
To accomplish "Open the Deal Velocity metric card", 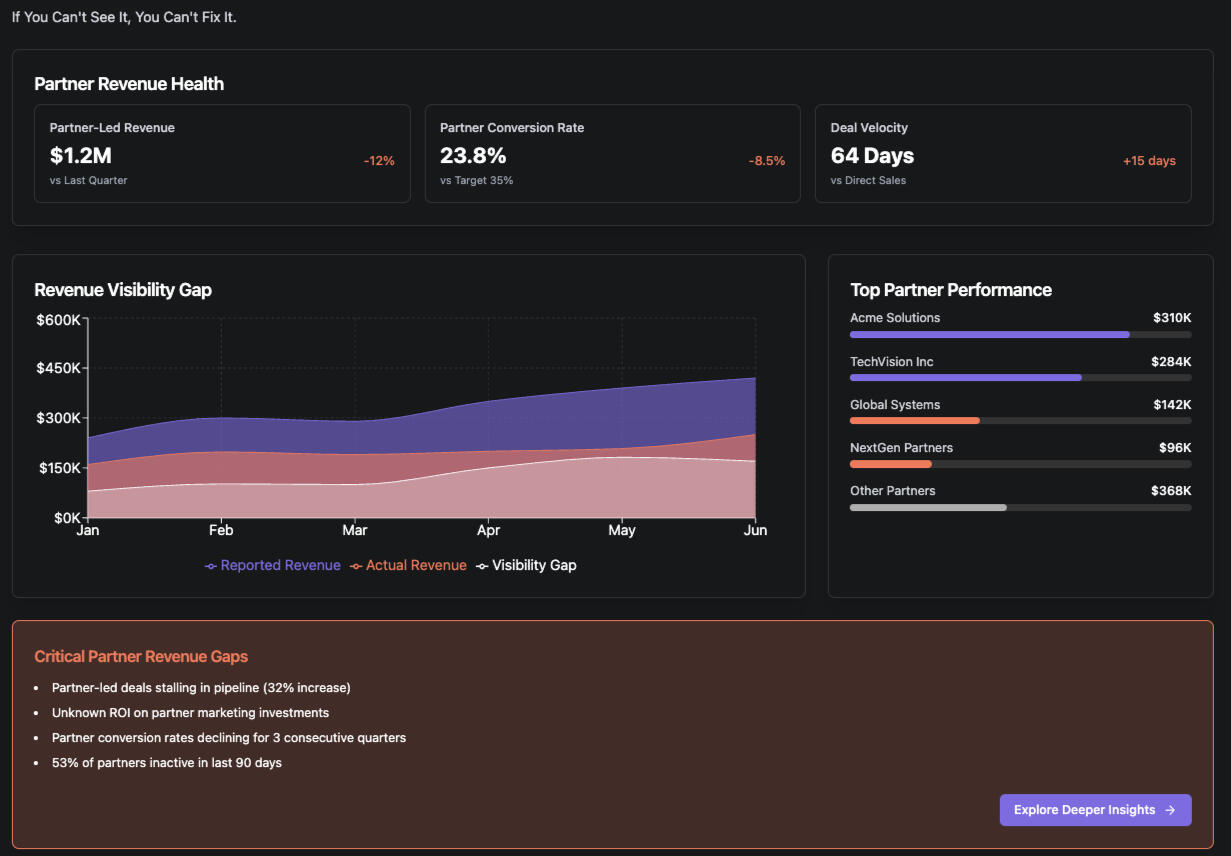I will 1002,154.
